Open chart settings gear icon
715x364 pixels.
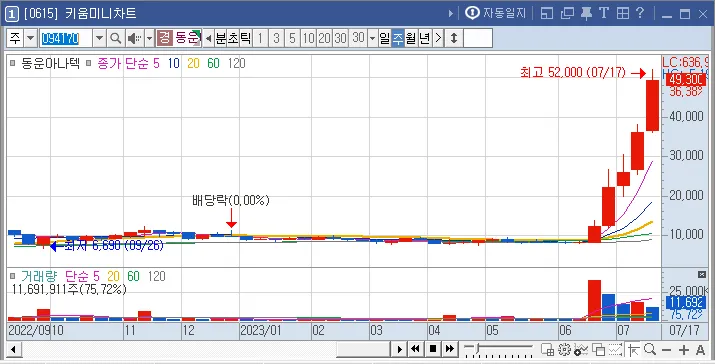[565, 350]
